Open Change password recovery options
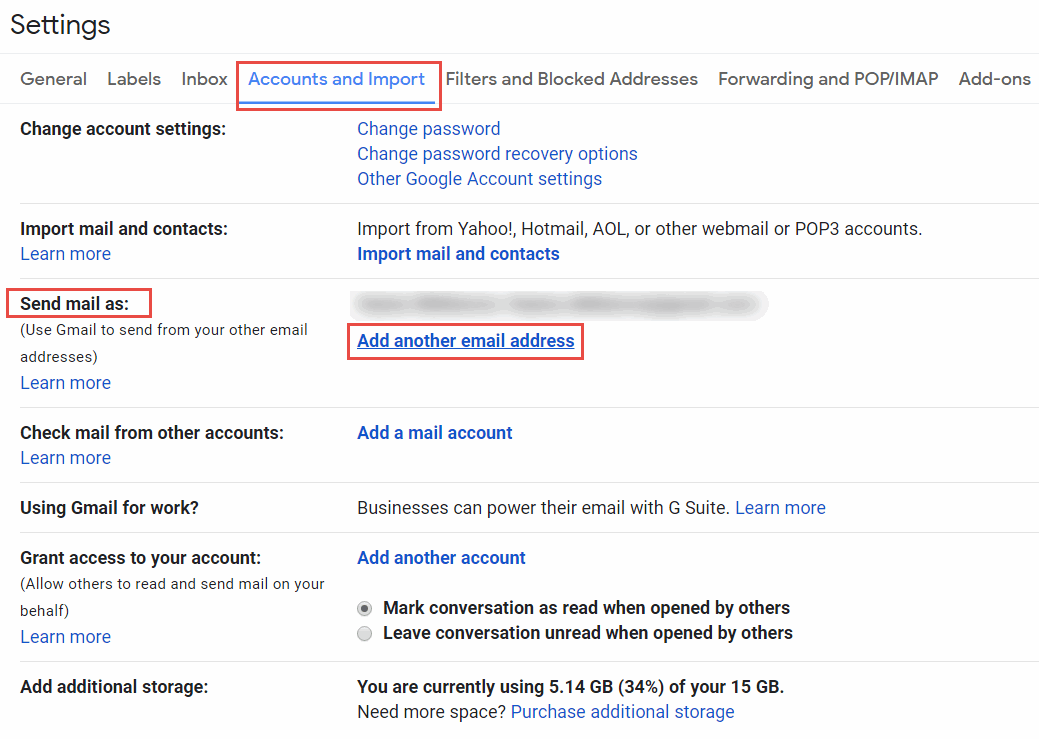Image resolution: width=1039 pixels, height=739 pixels. [x=497, y=154]
